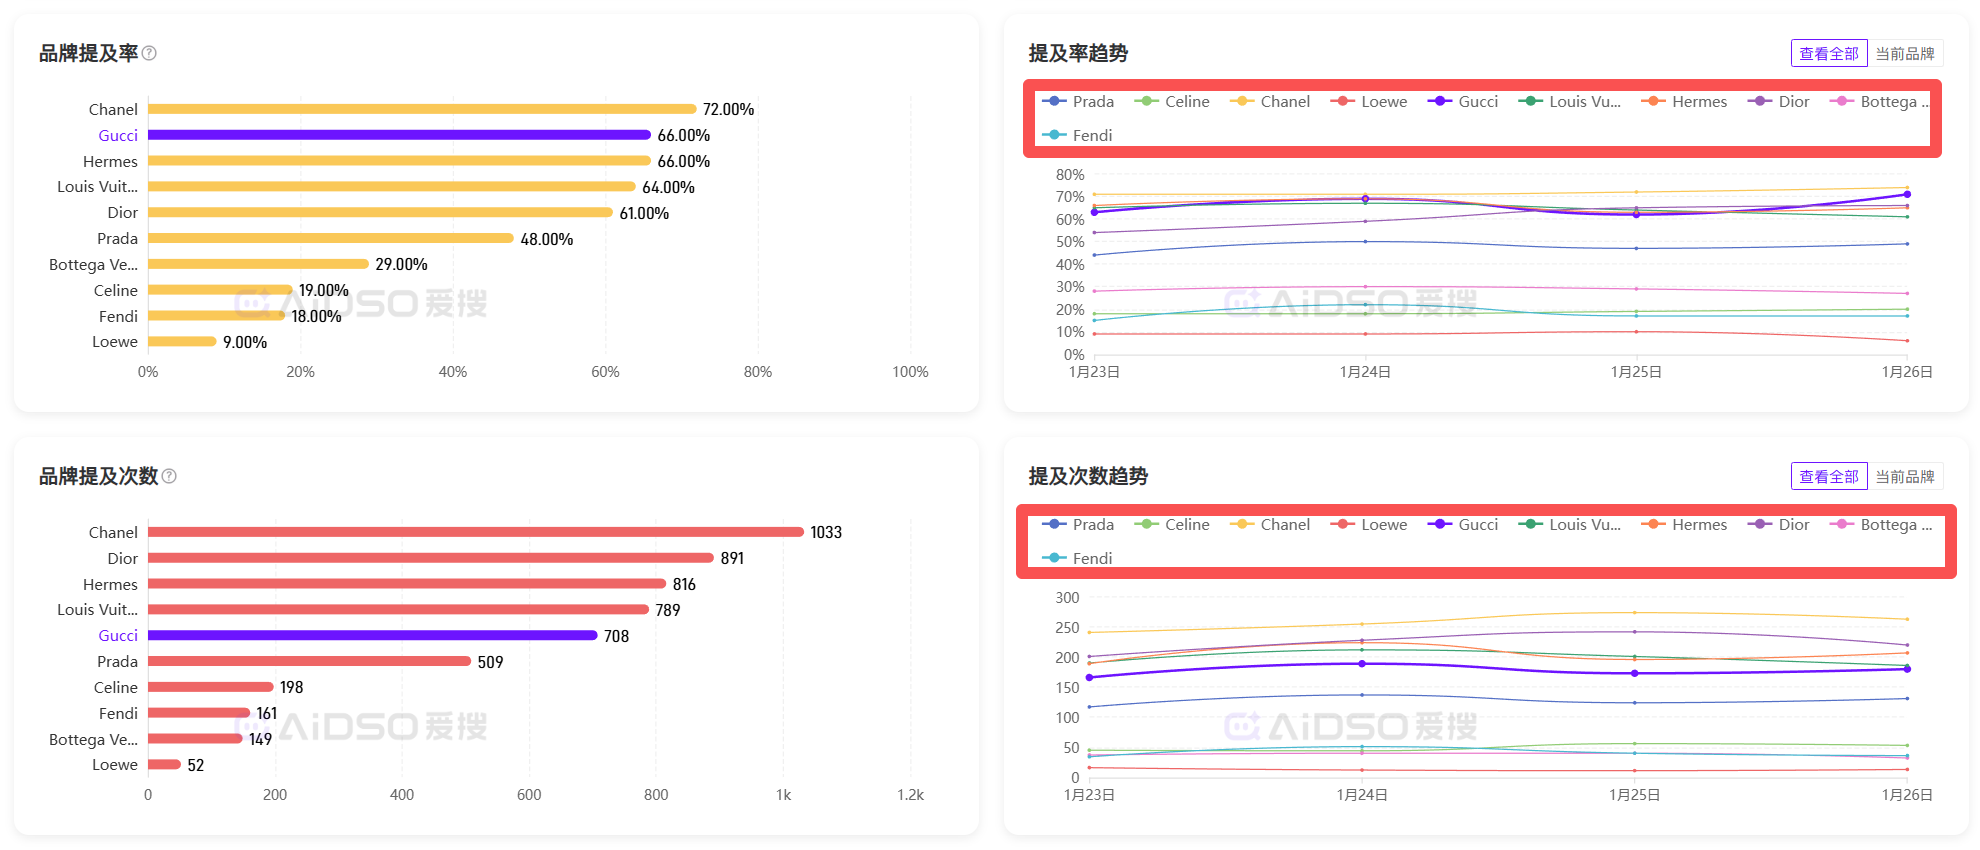Viewport: 1980px width, 850px height.
Task: Click Loewe legend marker in 提及率趋势
Action: (x=1342, y=101)
